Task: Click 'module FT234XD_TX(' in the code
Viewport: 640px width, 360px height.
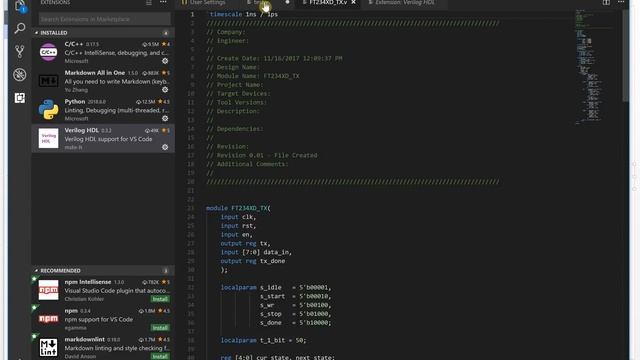Action: click(x=238, y=208)
